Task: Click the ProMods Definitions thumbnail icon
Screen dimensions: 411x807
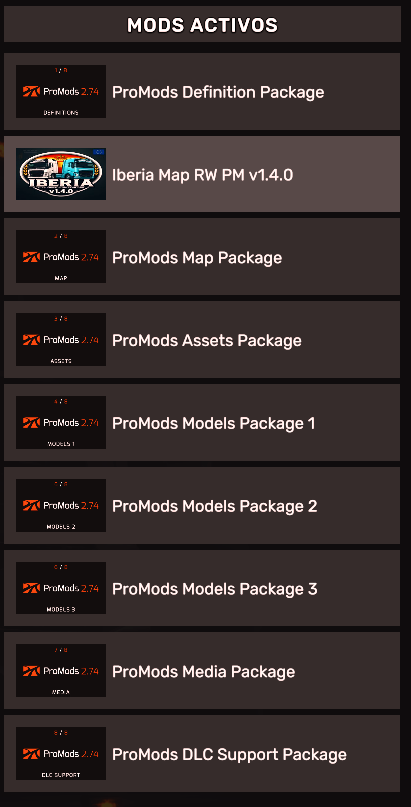Action: pos(61,91)
